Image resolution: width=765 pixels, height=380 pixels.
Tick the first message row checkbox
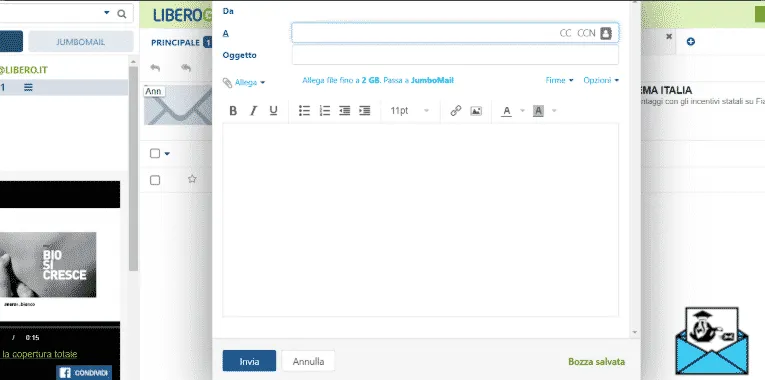(155, 180)
